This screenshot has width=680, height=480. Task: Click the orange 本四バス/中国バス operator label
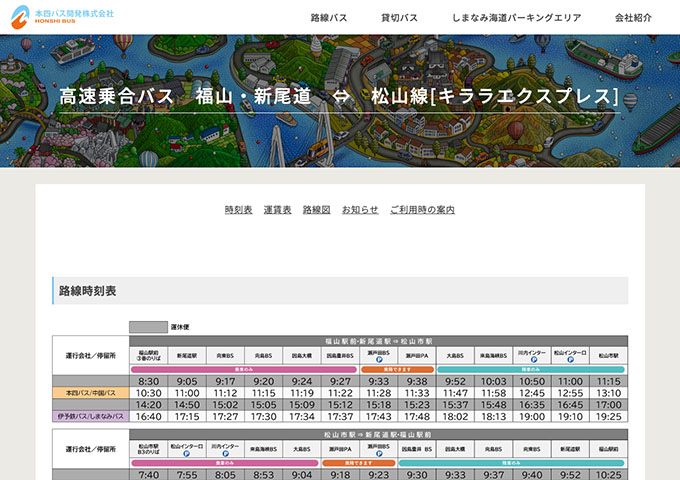pos(91,393)
